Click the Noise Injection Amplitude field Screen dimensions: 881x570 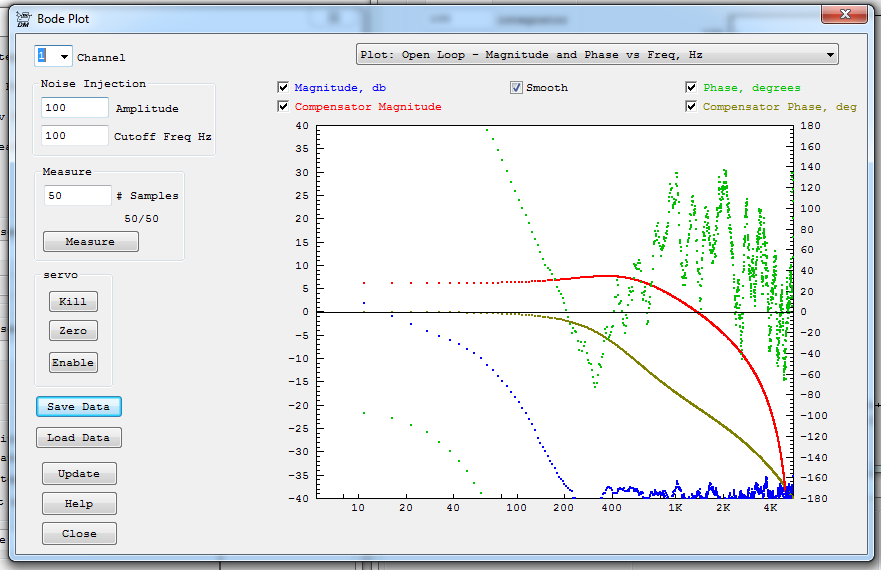75,108
